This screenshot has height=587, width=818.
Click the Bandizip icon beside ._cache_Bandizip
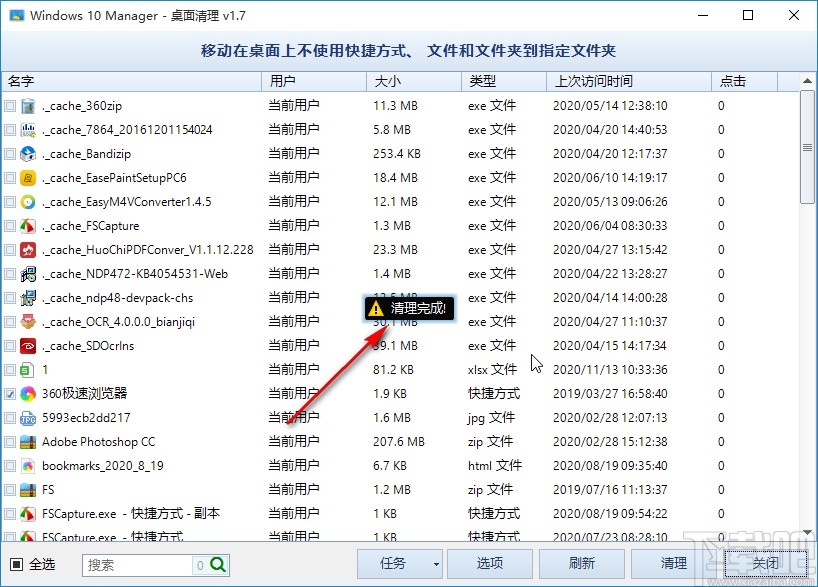(x=26, y=153)
